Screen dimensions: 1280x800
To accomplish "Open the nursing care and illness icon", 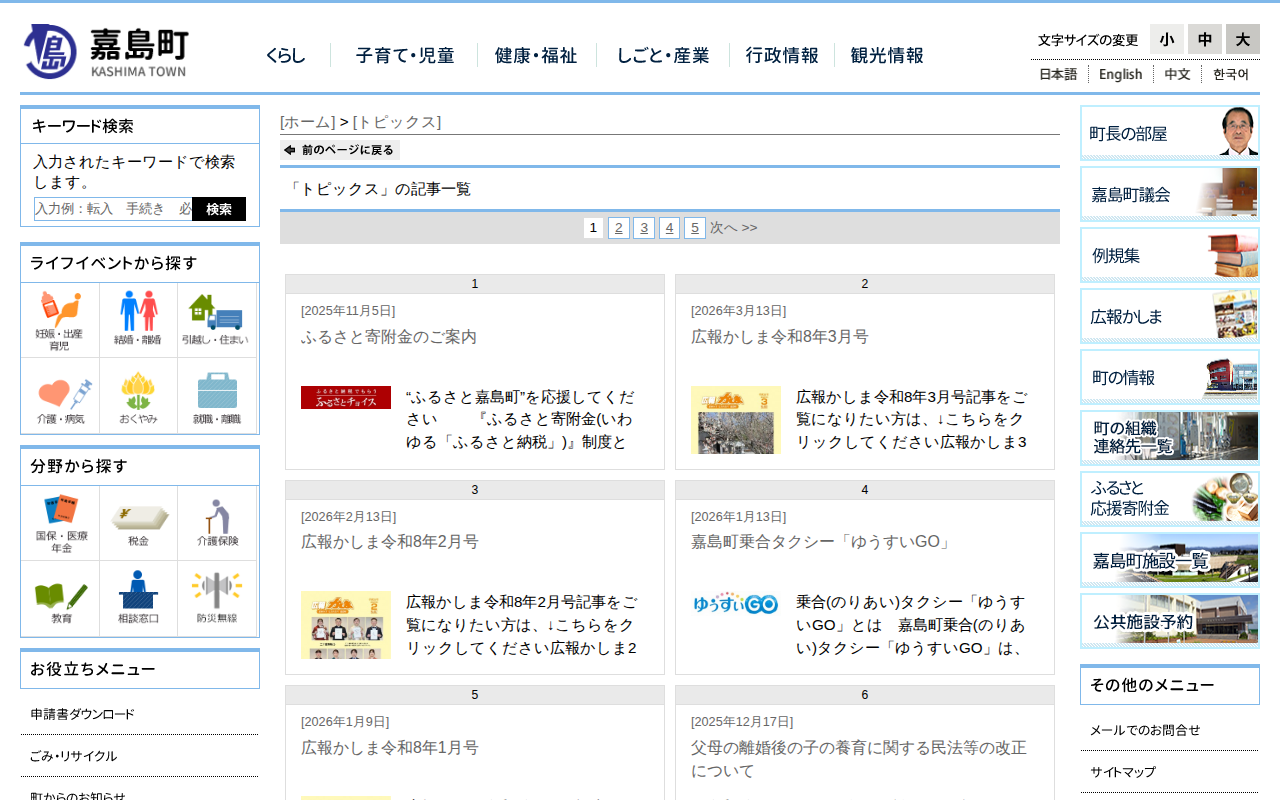I will pos(60,397).
